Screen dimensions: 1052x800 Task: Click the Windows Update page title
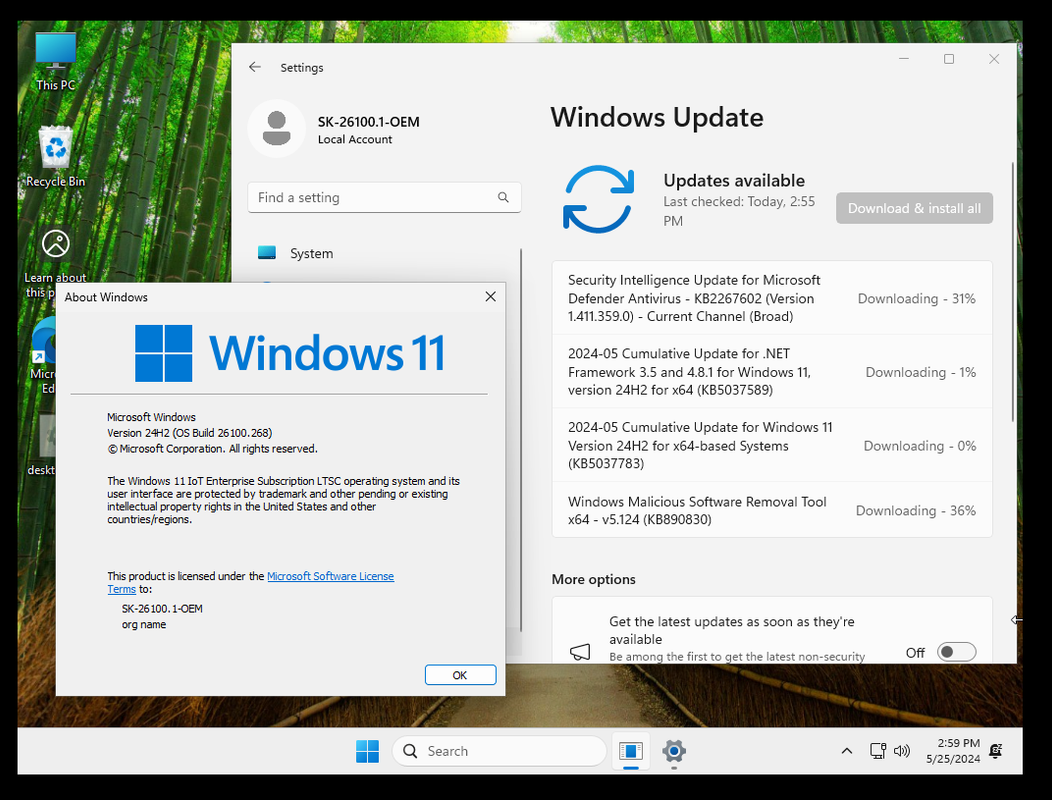657,117
